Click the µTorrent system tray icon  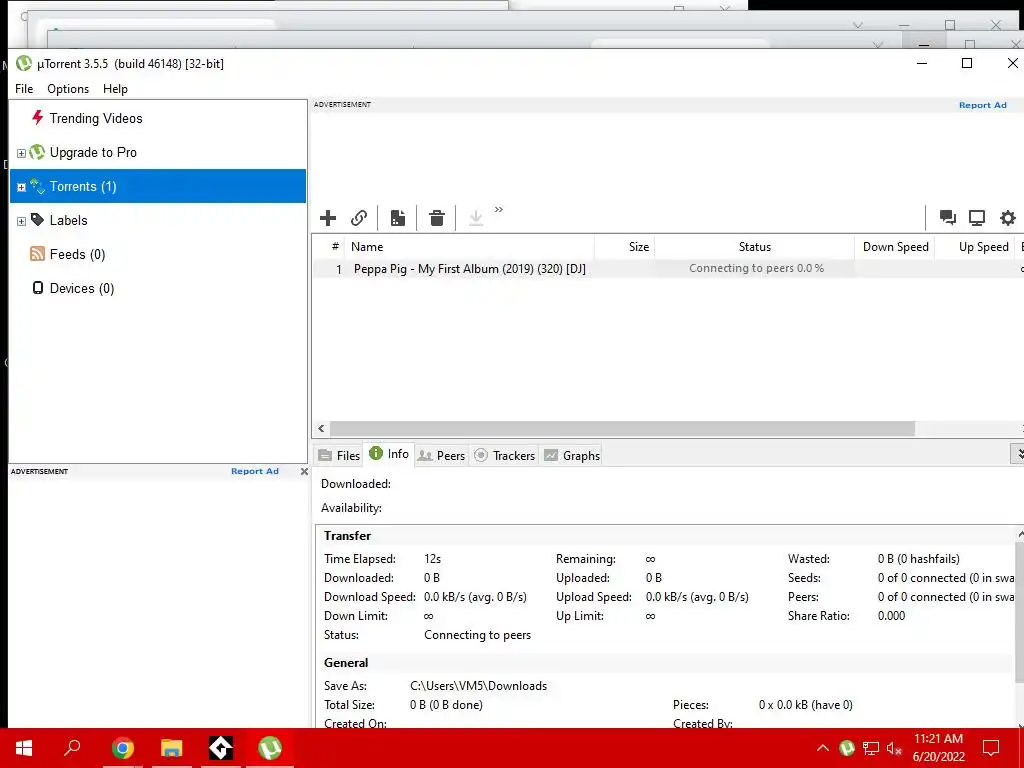846,748
